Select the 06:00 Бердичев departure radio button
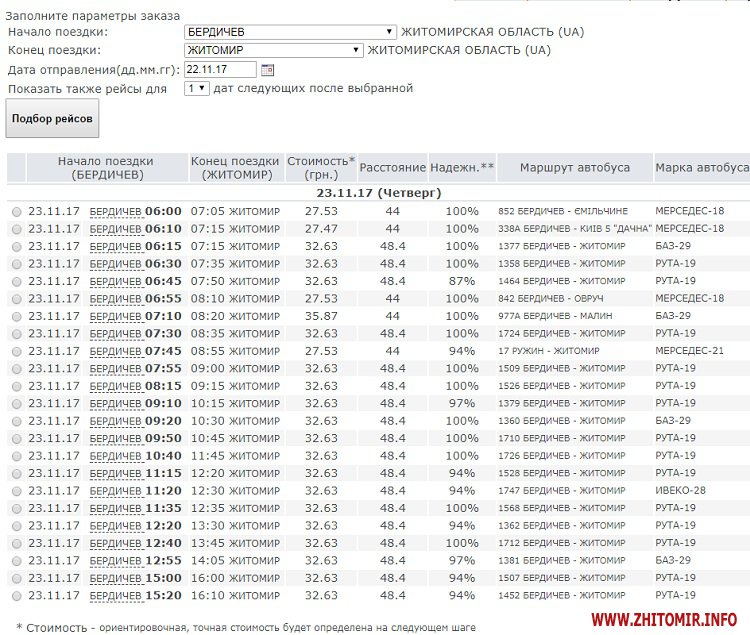The width and height of the screenshot is (750, 635). pyautogui.click(x=16, y=212)
